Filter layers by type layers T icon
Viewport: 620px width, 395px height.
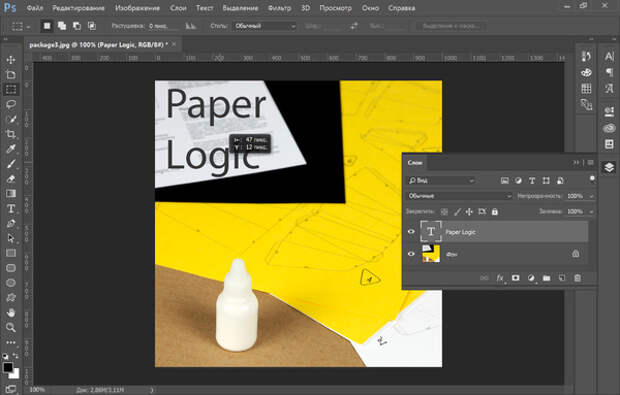pos(532,181)
